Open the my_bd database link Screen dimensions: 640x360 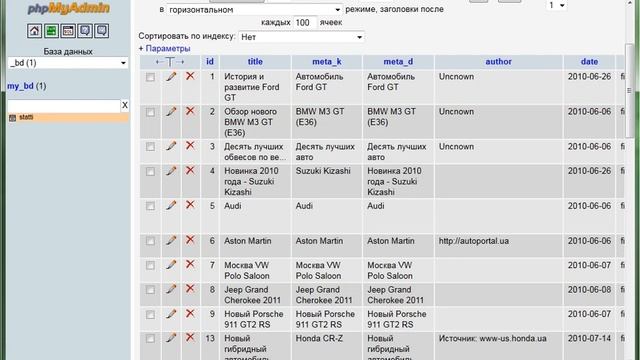tap(20, 86)
